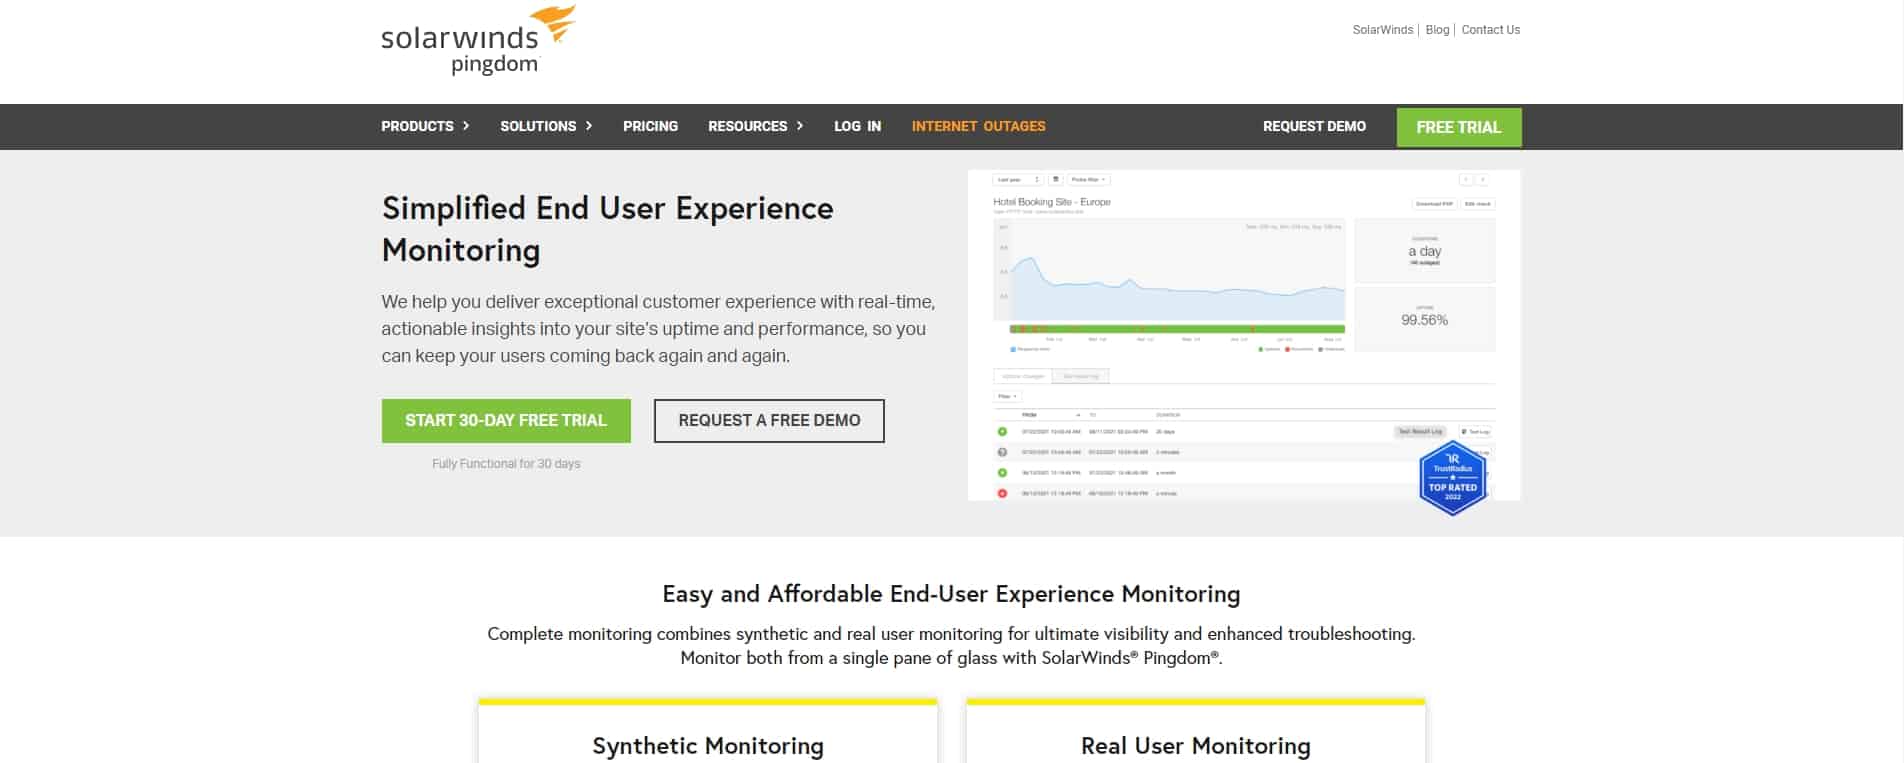Click the red status icon in the log table

coord(1002,494)
